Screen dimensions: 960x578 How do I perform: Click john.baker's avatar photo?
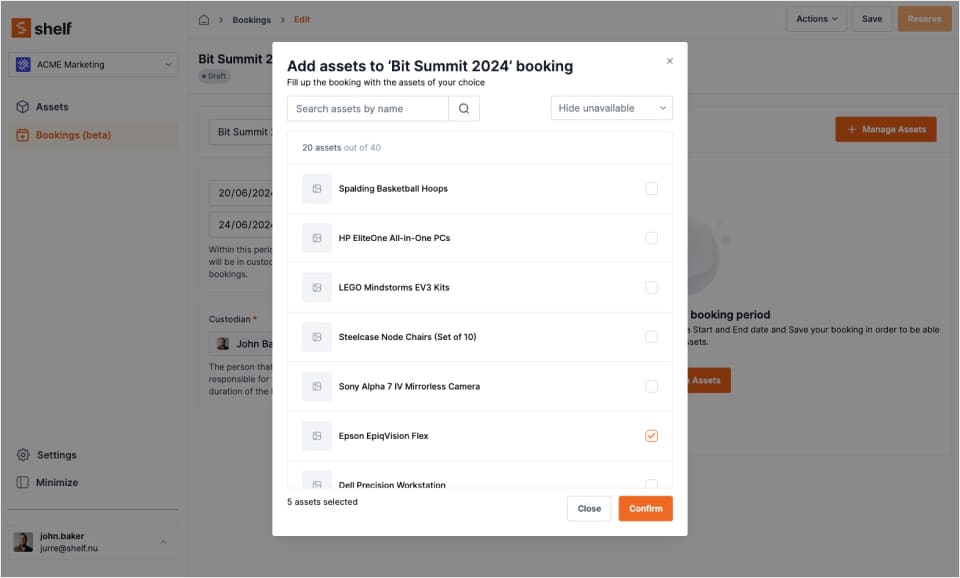(23, 542)
